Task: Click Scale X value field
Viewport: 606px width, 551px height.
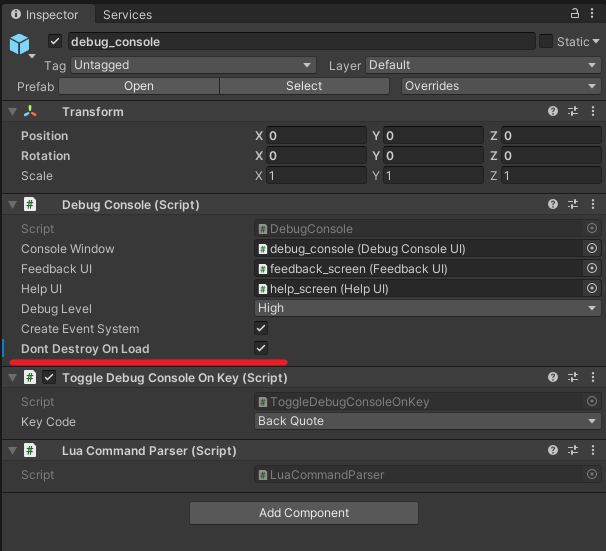Action: click(x=316, y=176)
